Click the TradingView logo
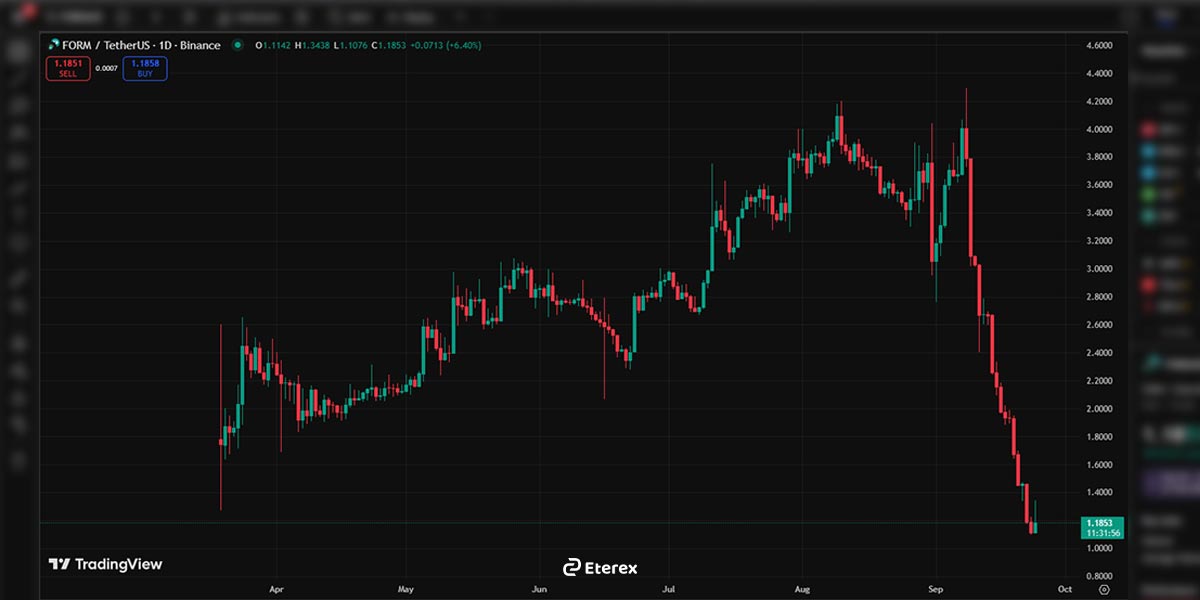 [105, 564]
